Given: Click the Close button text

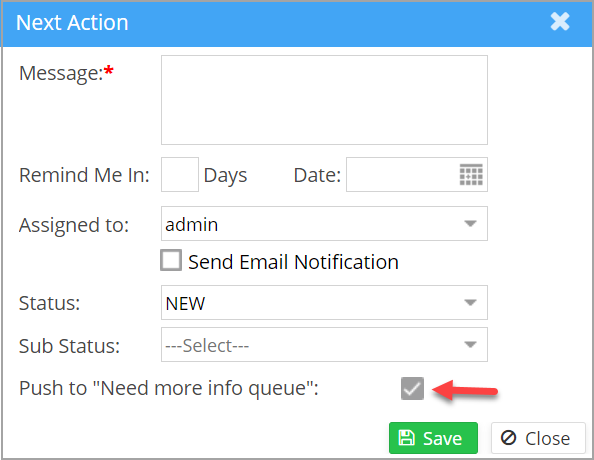Looking at the screenshot, I should tap(547, 439).
